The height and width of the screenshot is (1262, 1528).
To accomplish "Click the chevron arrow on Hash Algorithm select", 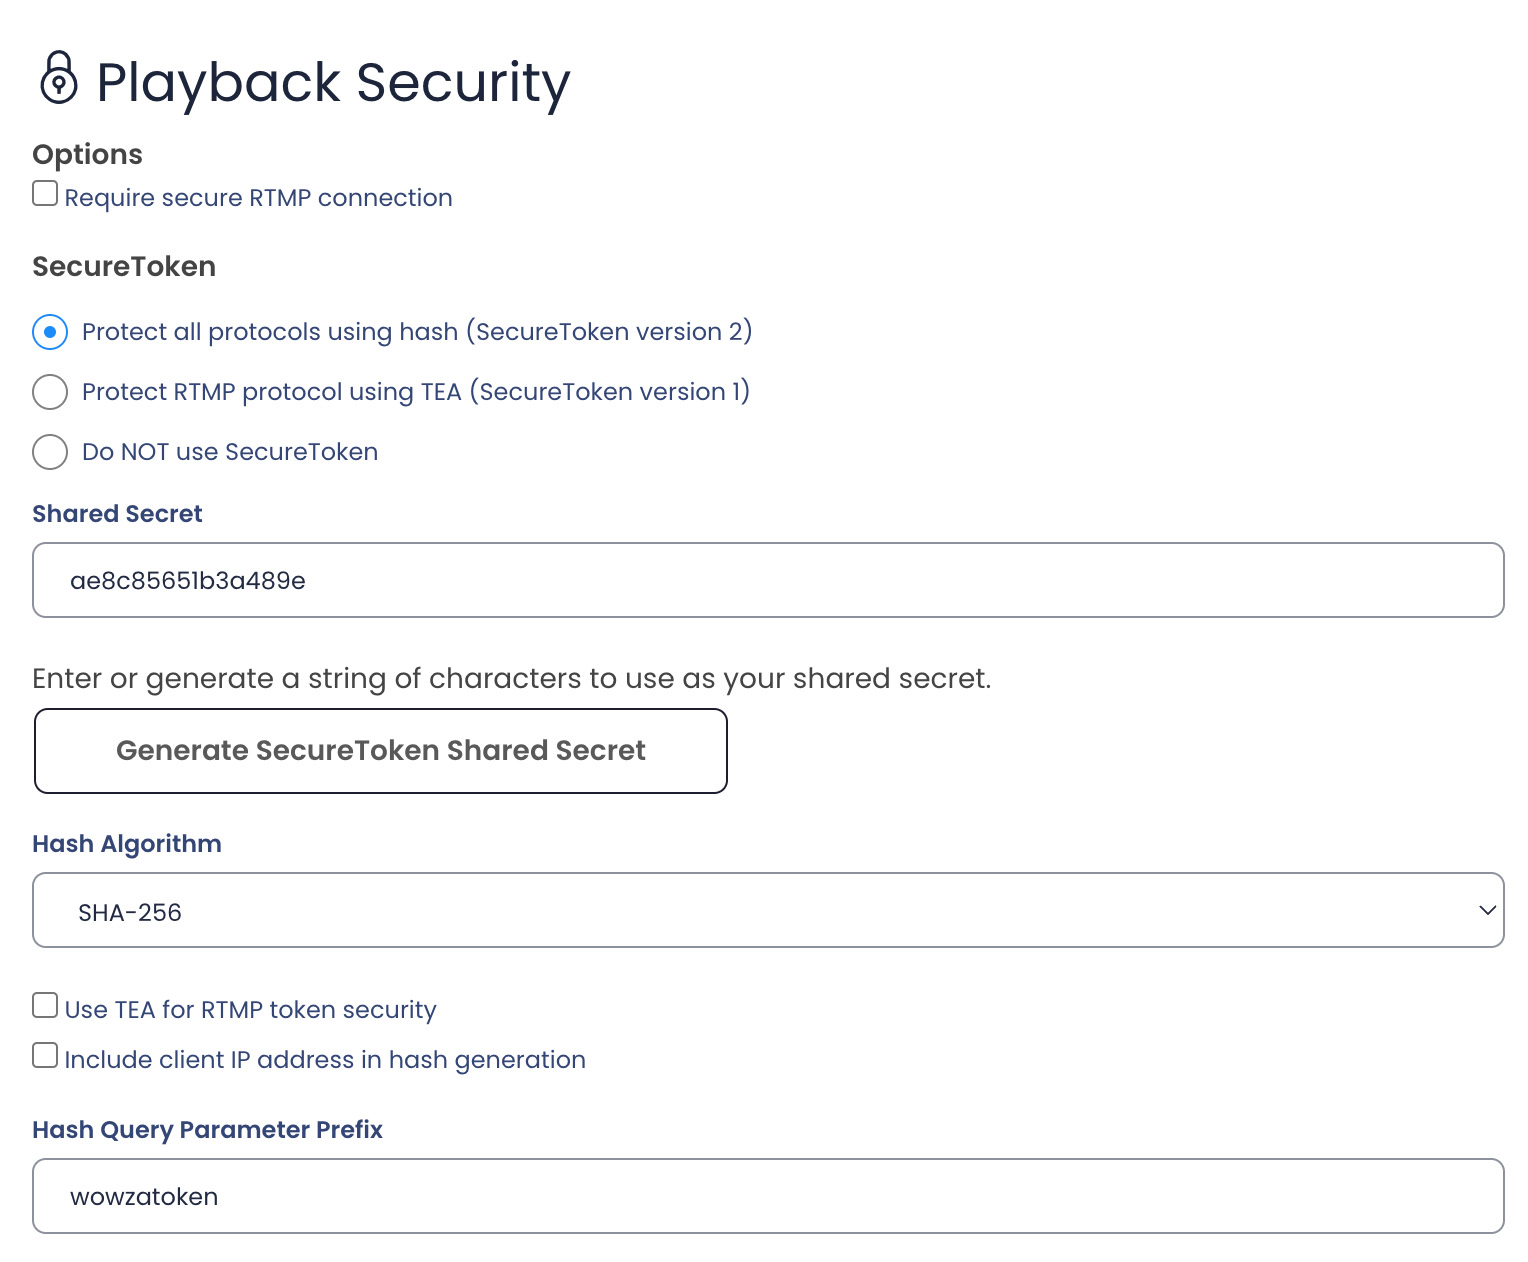I will (x=1487, y=910).
